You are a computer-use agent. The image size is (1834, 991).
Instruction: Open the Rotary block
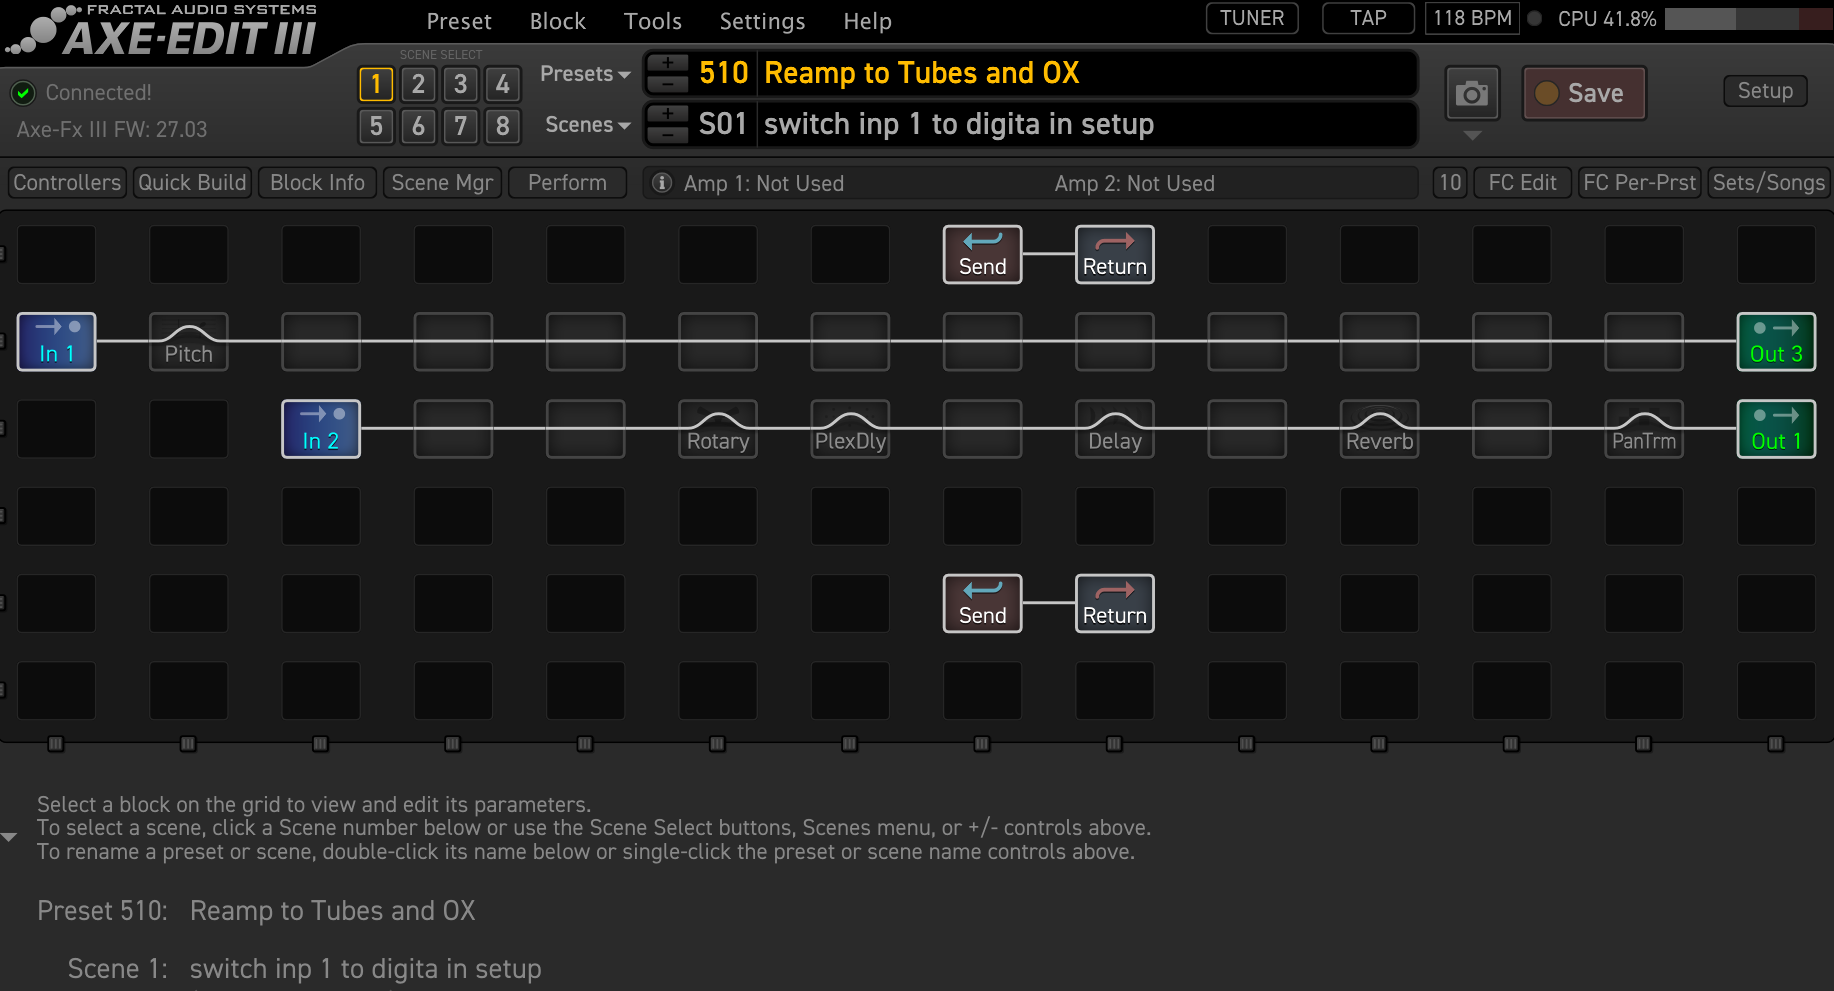pyautogui.click(x=718, y=429)
